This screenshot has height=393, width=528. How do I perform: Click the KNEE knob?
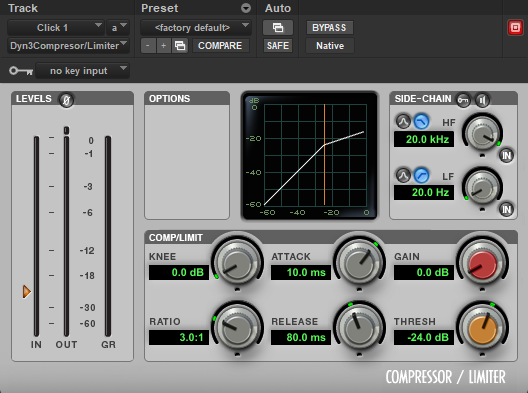pos(237,263)
